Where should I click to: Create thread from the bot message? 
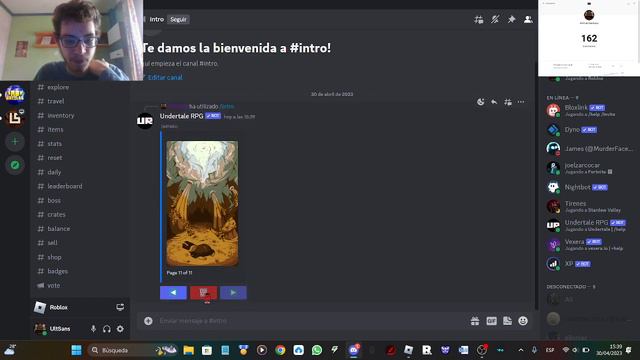tap(508, 102)
